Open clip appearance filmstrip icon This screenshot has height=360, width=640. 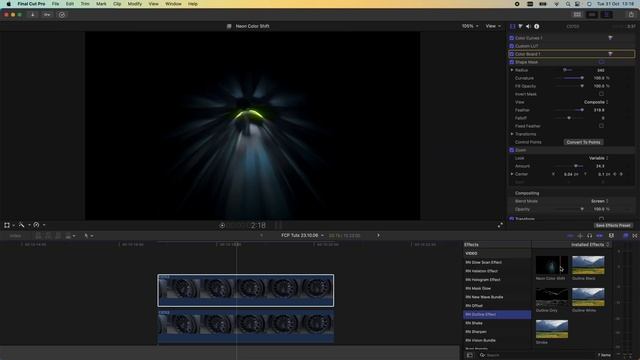[x=611, y=236]
